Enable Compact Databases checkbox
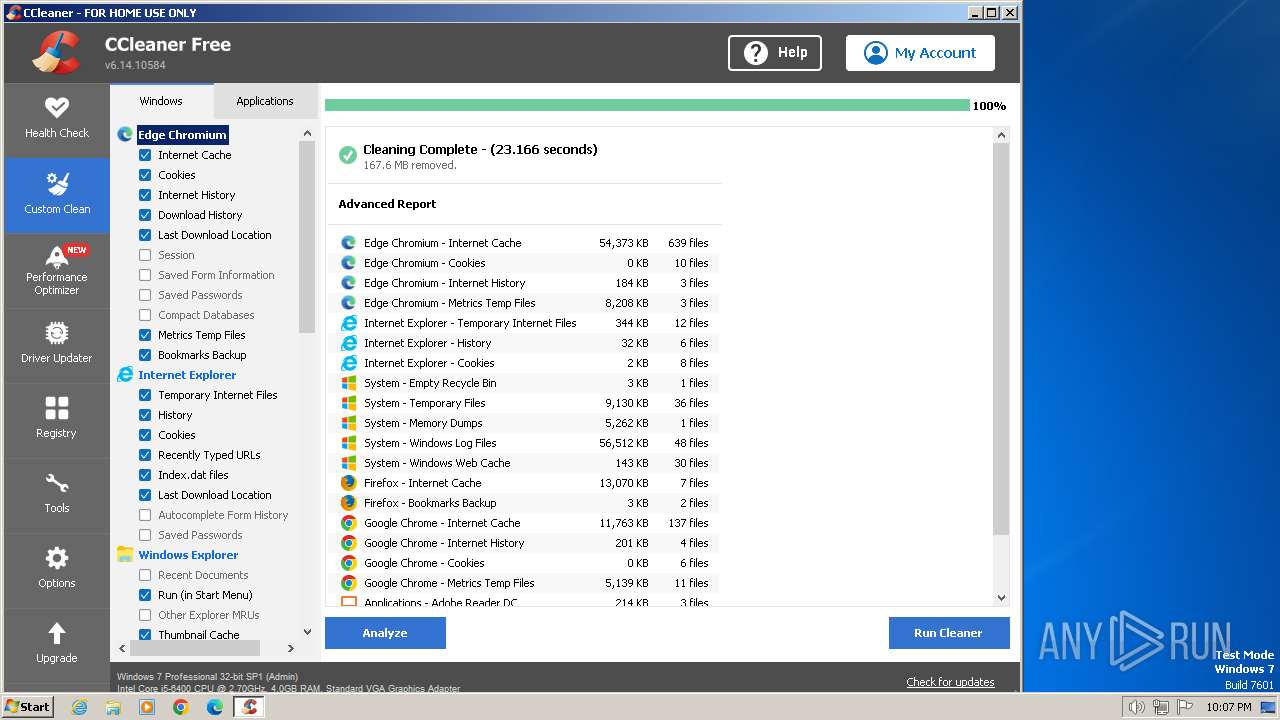Screen dimensions: 1280x720 pyautogui.click(x=145, y=315)
